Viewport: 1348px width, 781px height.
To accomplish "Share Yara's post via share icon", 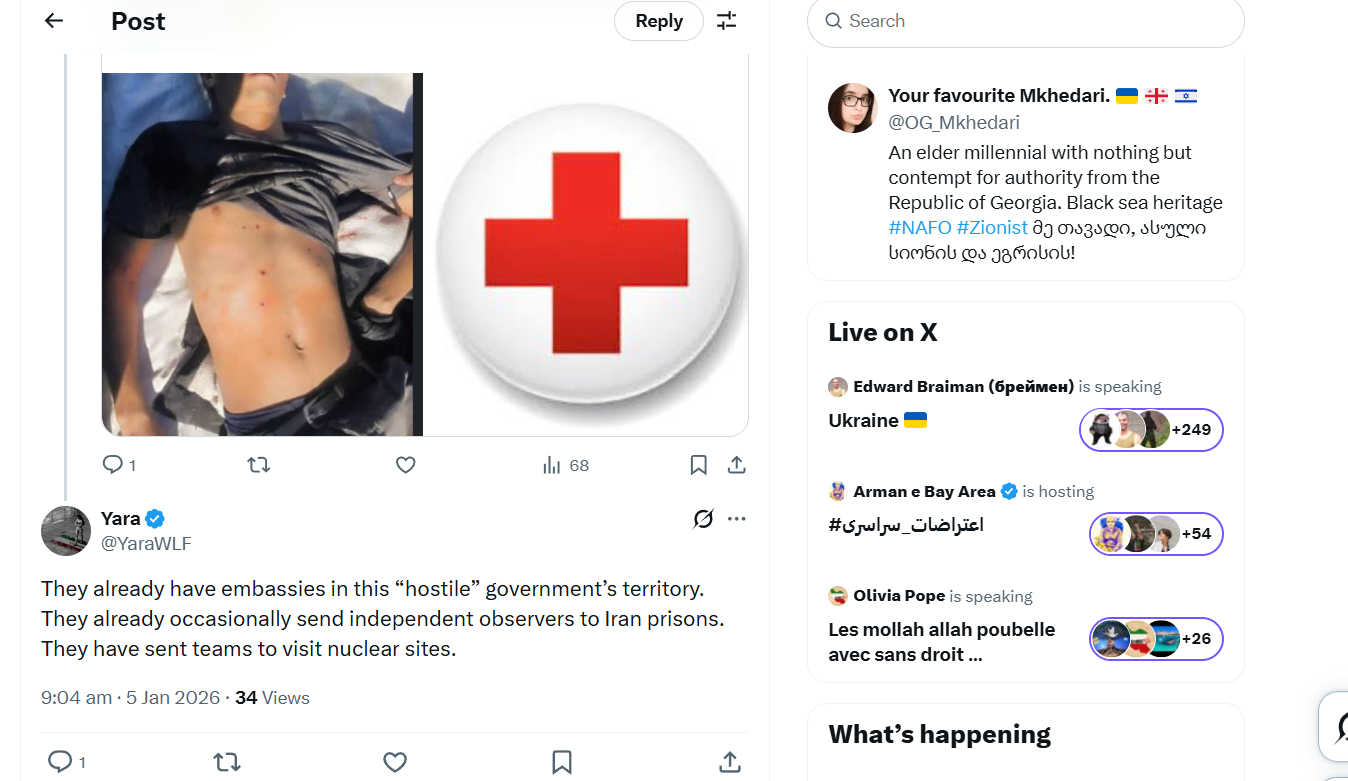I will (730, 762).
